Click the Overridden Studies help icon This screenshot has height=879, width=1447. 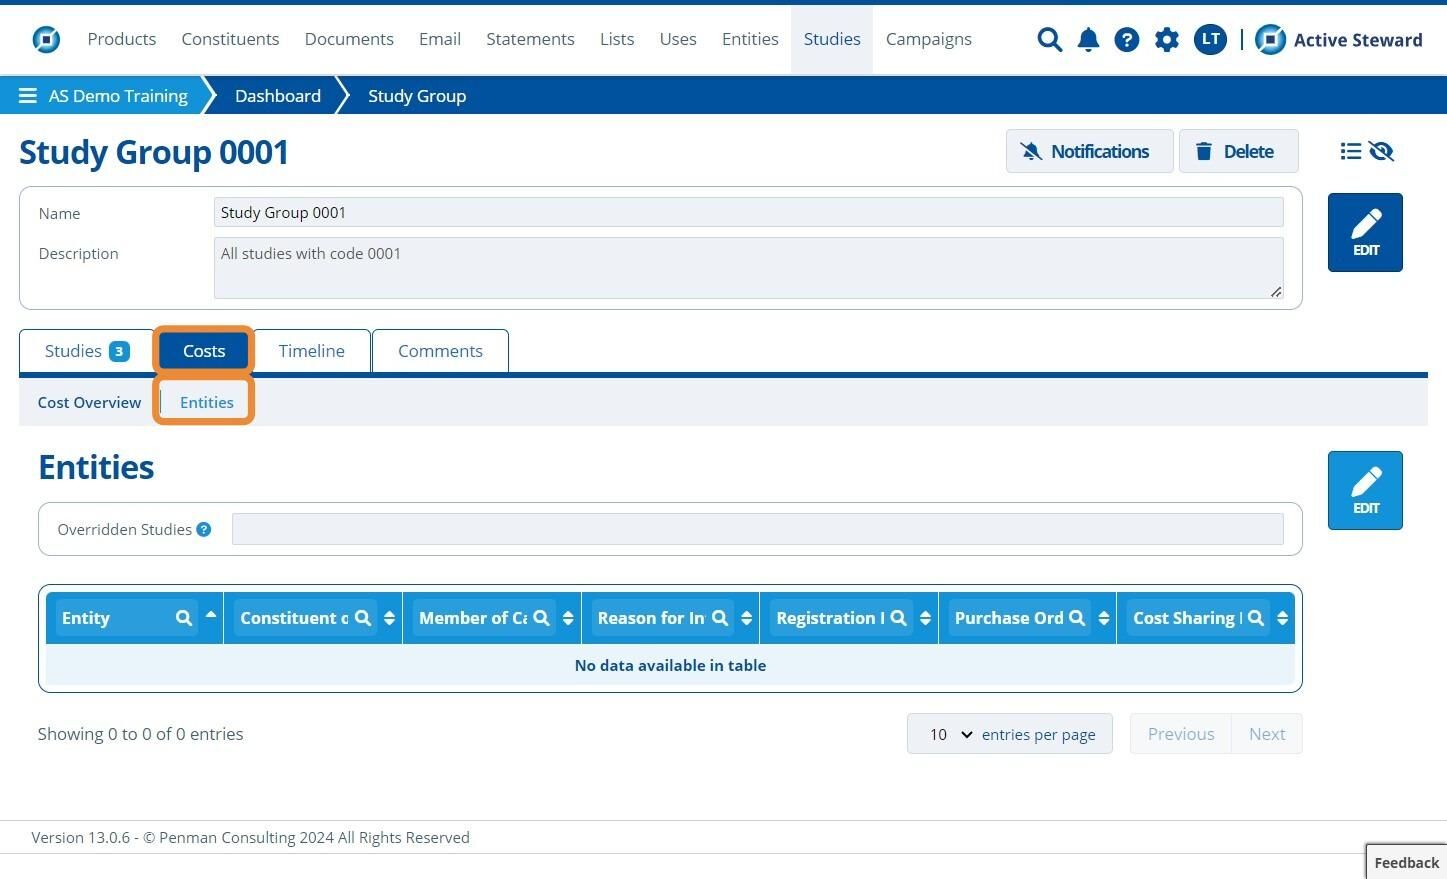pyautogui.click(x=204, y=529)
